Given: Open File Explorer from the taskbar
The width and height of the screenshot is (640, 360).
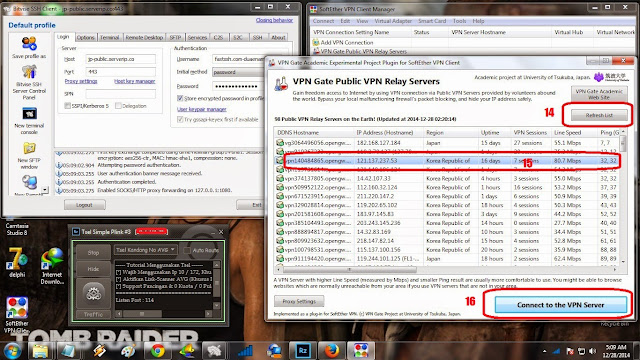Looking at the screenshot, I should [x=40, y=351].
